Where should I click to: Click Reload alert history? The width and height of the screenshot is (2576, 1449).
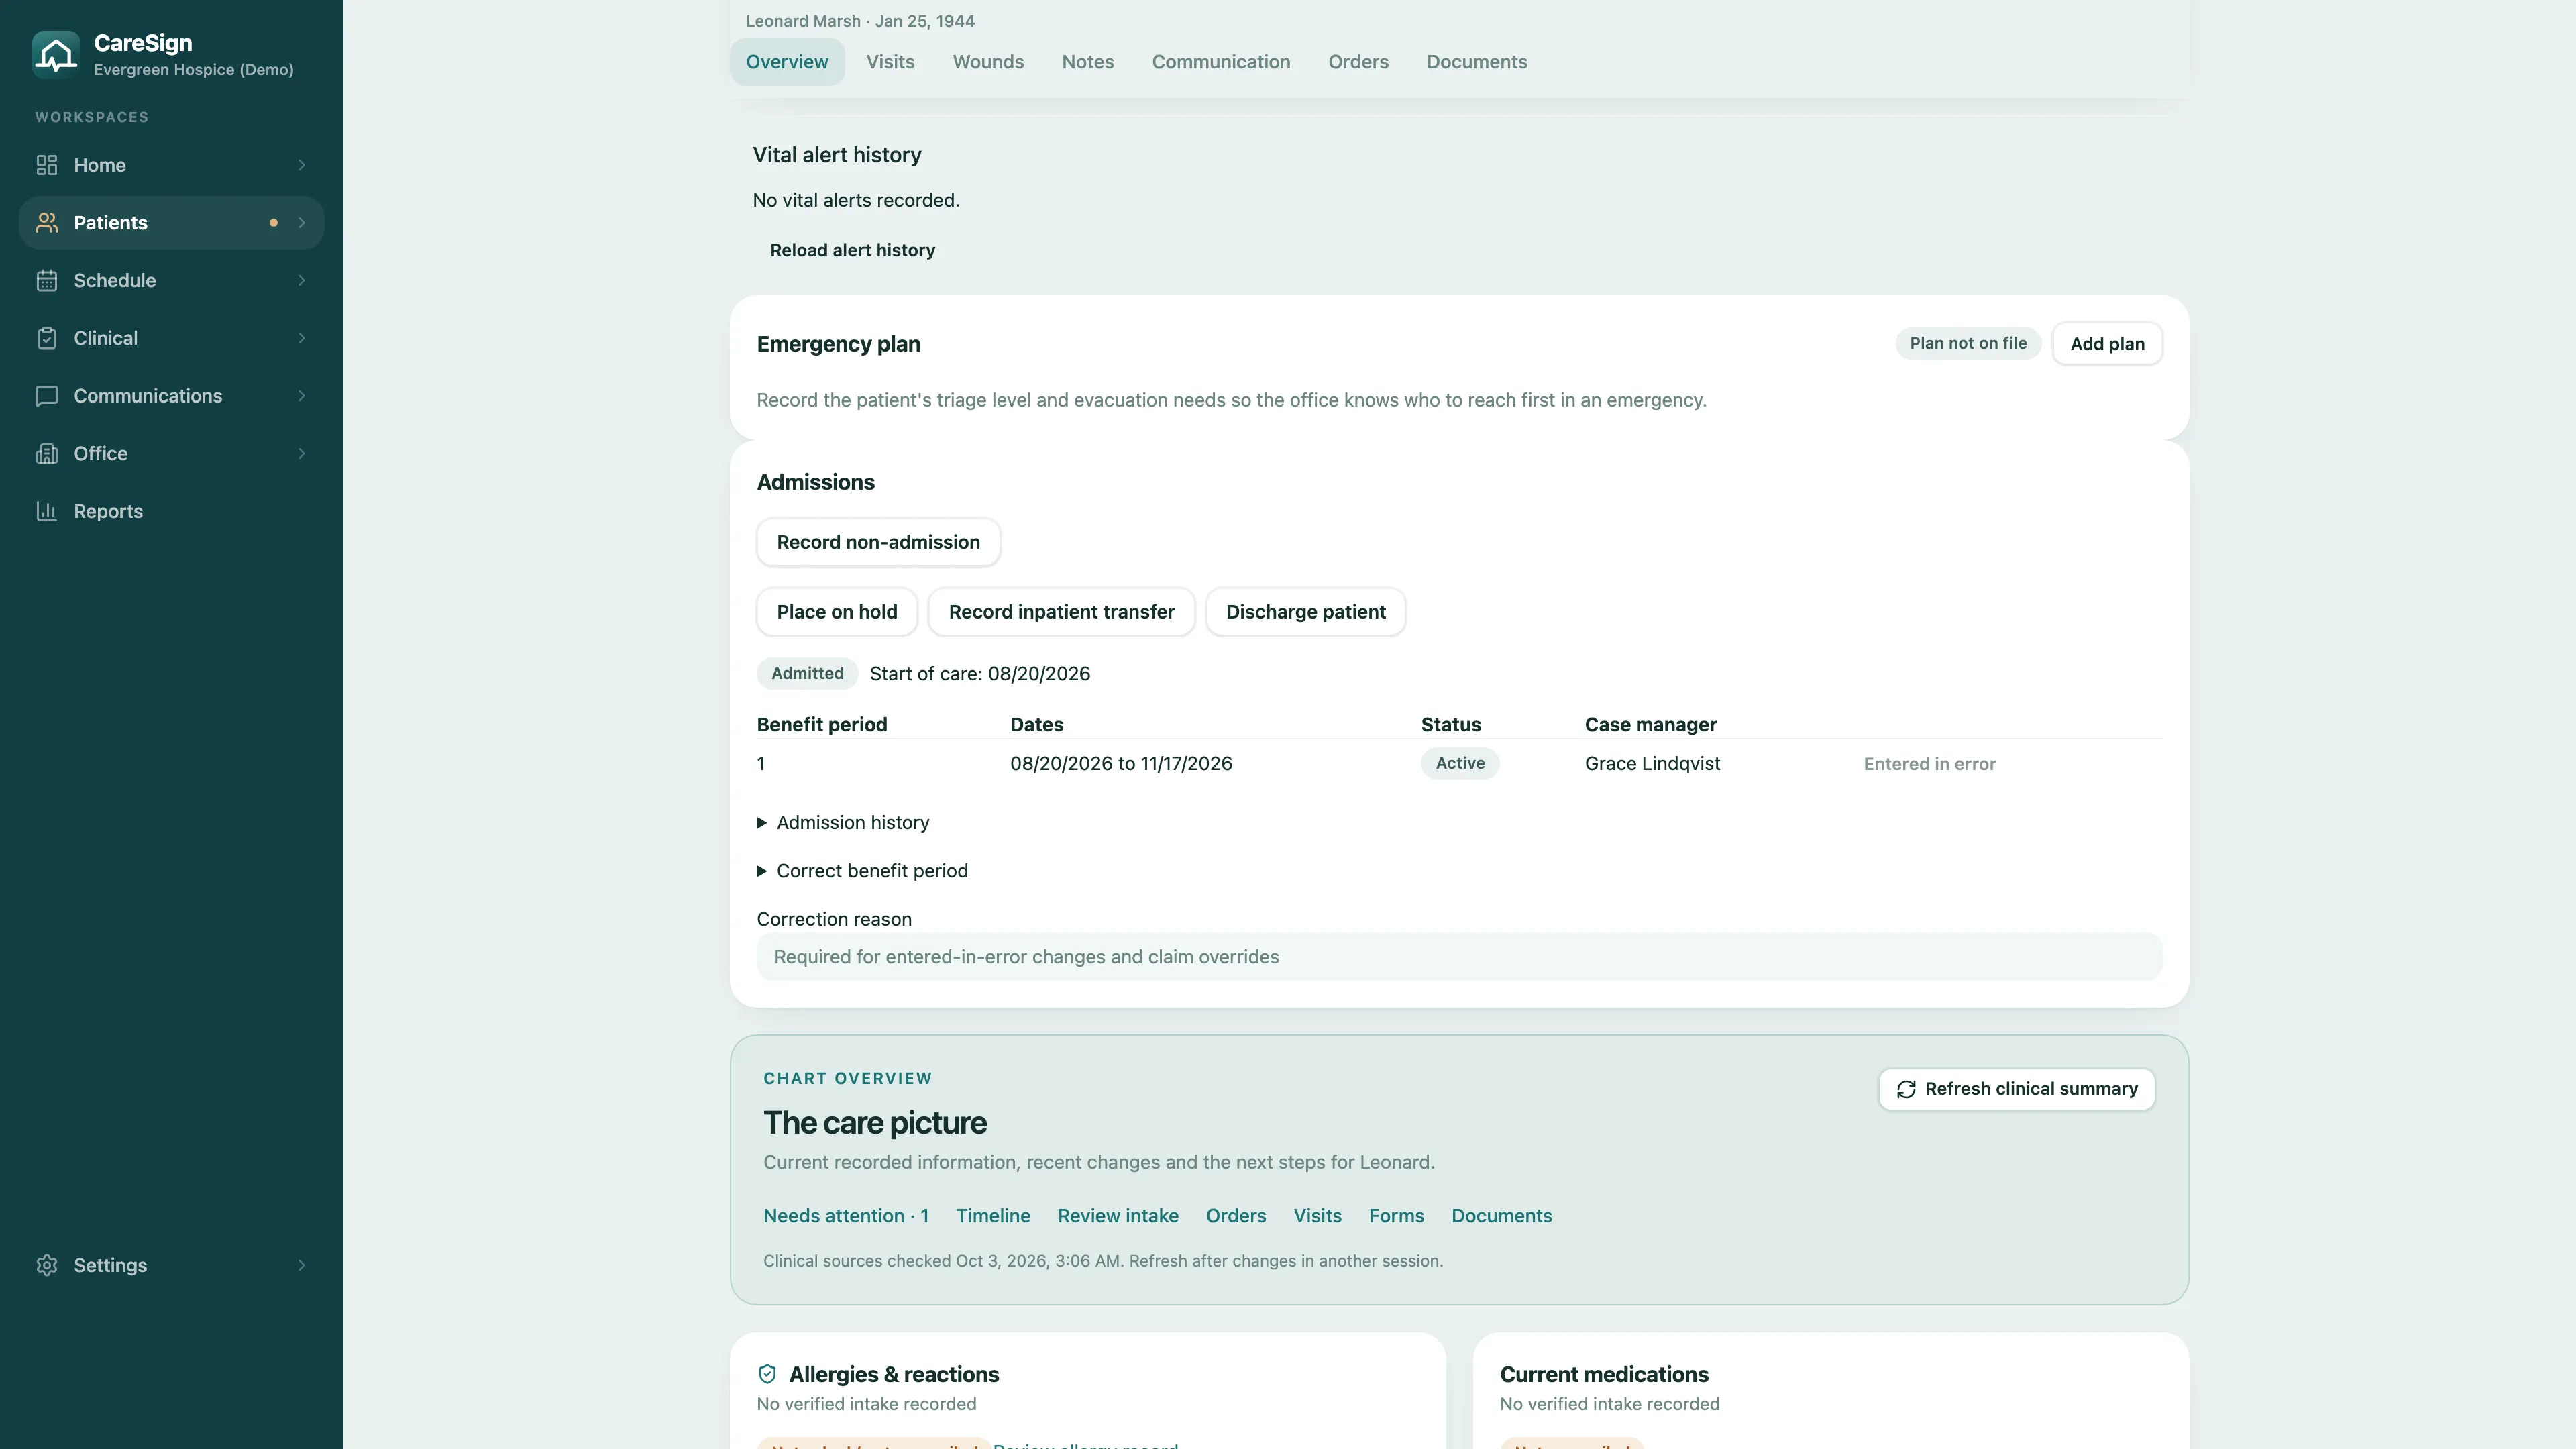tap(852, 250)
